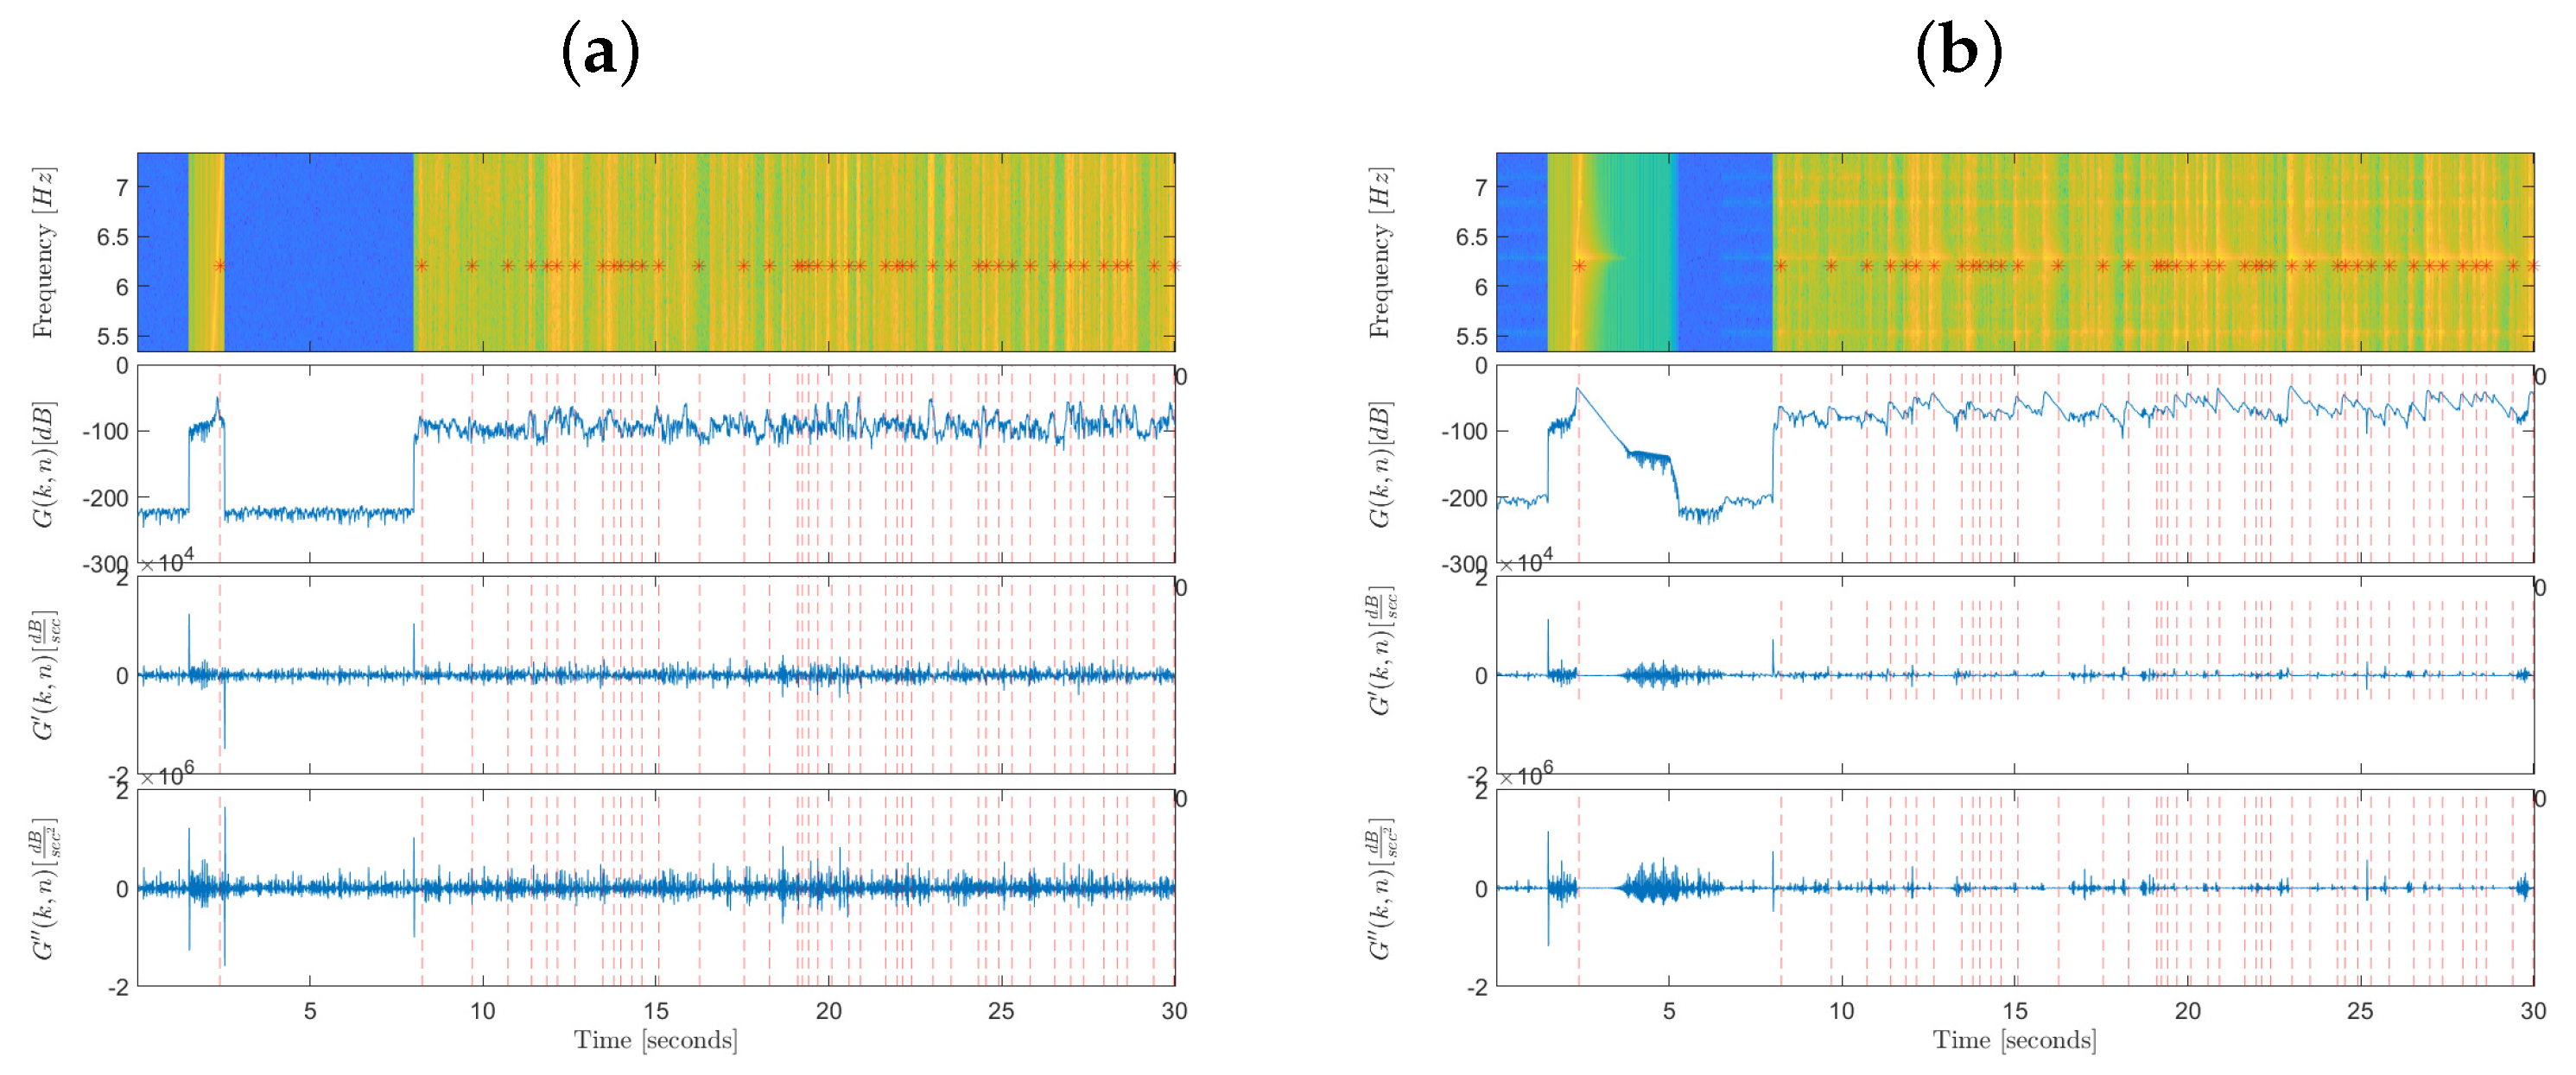Image resolution: width=2576 pixels, height=1075 pixels.
Task: Click the G''(k,n) dB/sec² axis label in panel (a)
Action: coord(45,889)
